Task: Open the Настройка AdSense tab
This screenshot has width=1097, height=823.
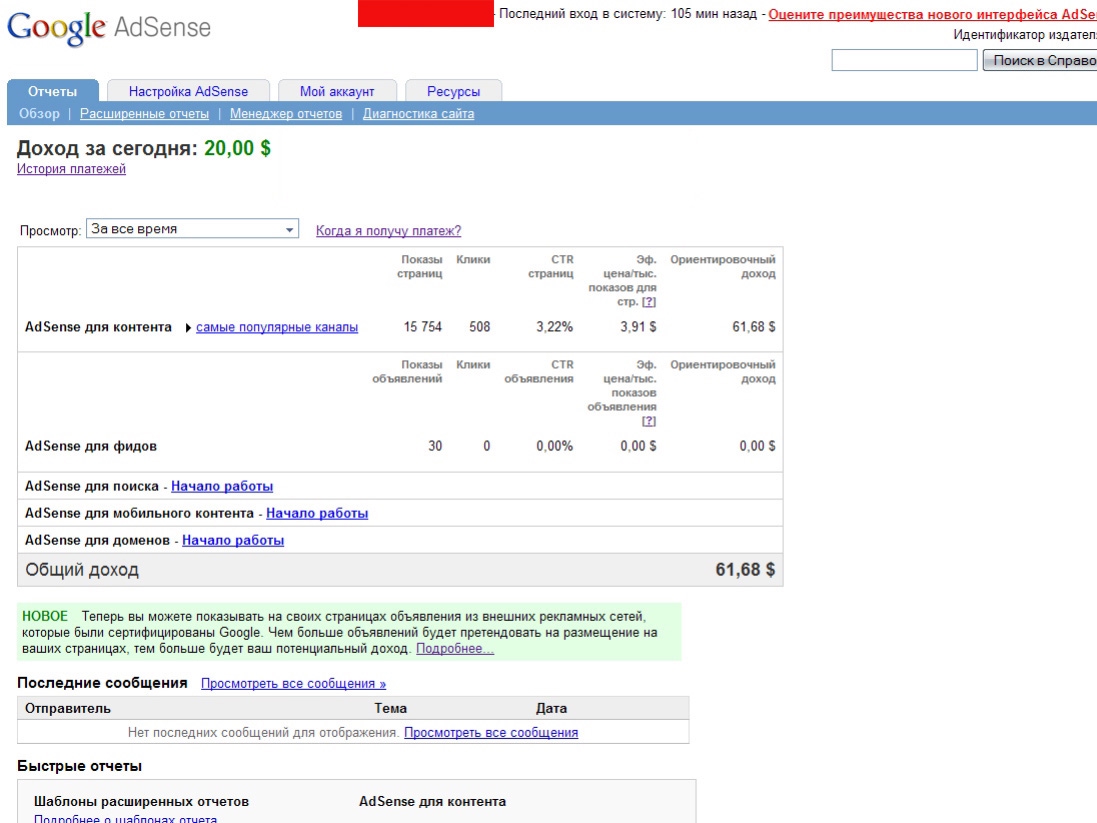Action: [188, 91]
